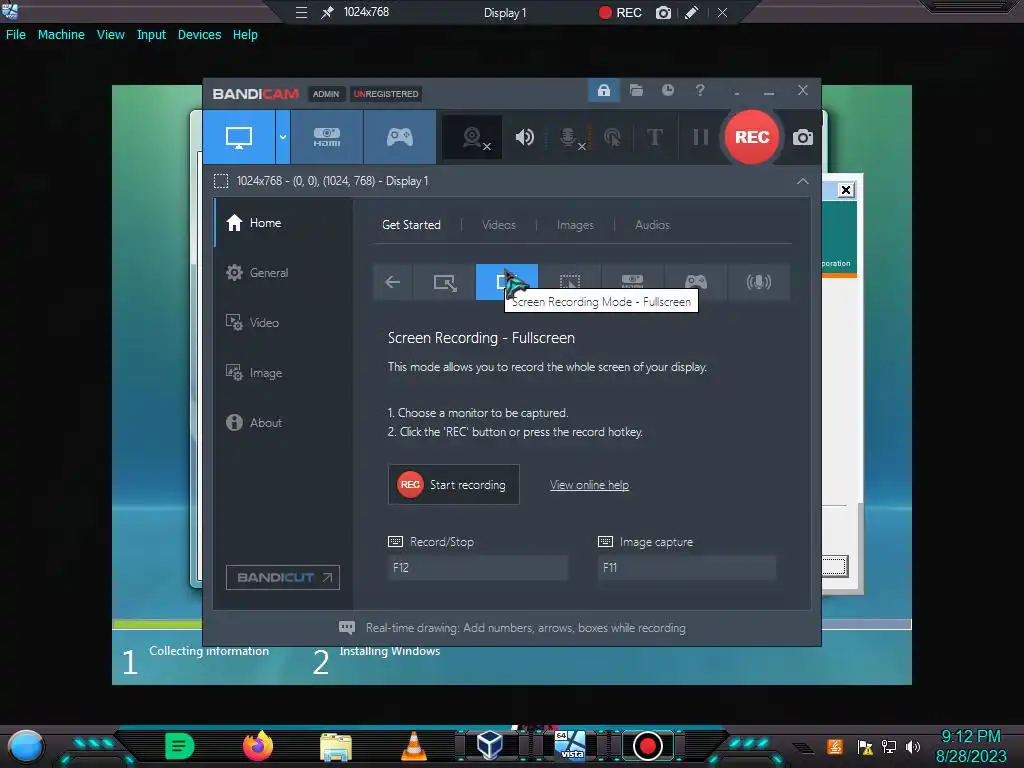1024x768 pixels.
Task: Close the background installer dialog with X
Action: [846, 190]
